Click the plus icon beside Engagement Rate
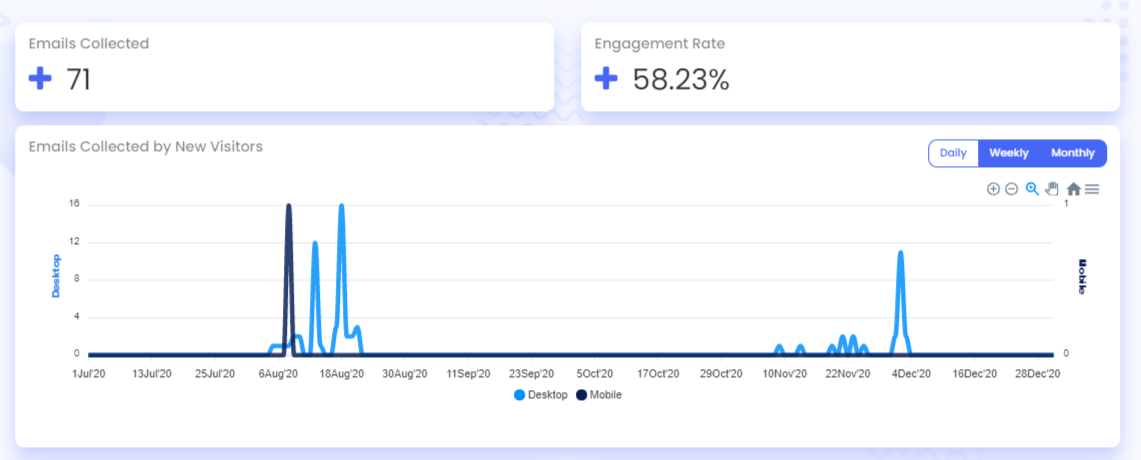 606,79
